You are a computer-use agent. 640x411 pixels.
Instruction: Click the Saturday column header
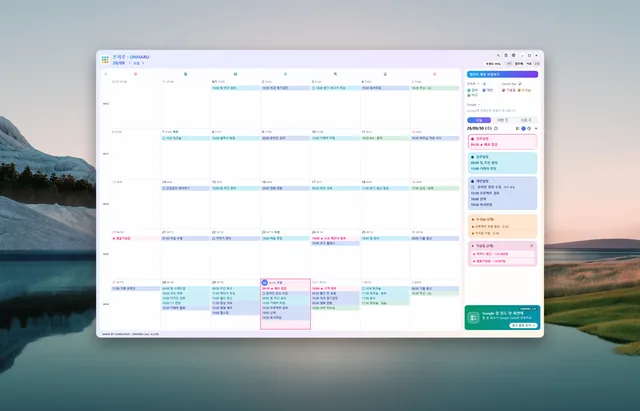tap(435, 74)
